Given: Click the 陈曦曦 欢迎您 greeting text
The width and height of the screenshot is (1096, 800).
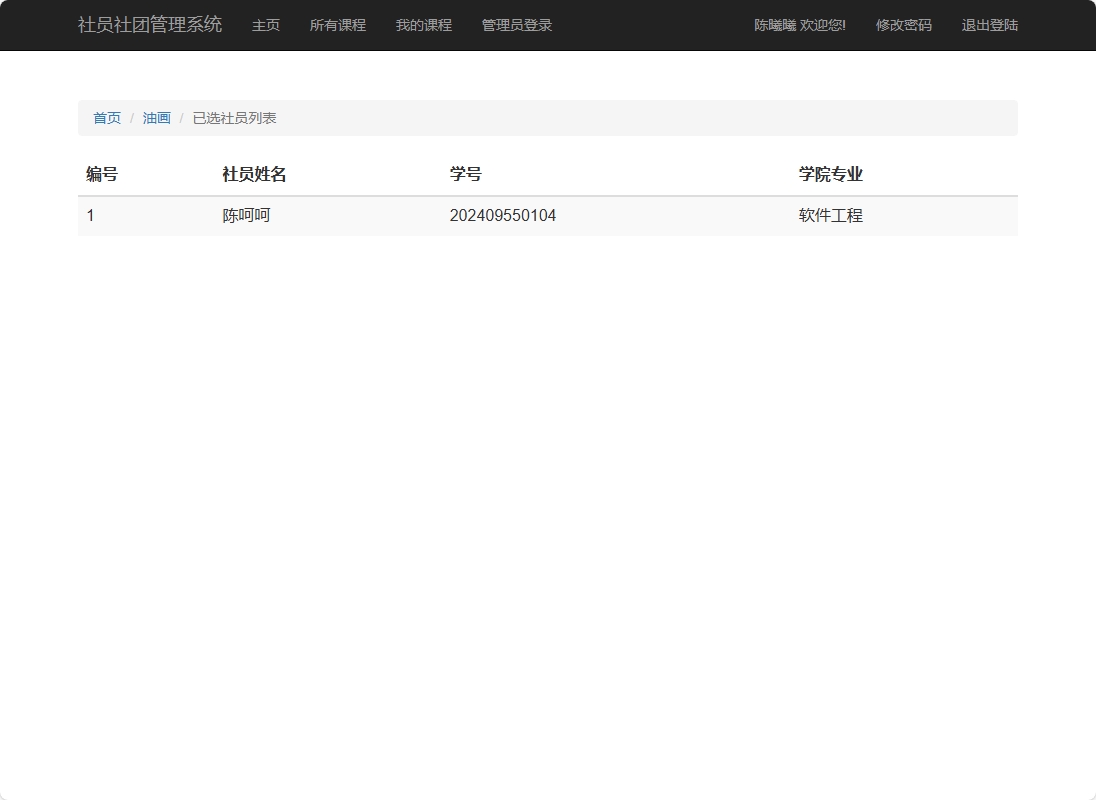Looking at the screenshot, I should pyautogui.click(x=798, y=25).
